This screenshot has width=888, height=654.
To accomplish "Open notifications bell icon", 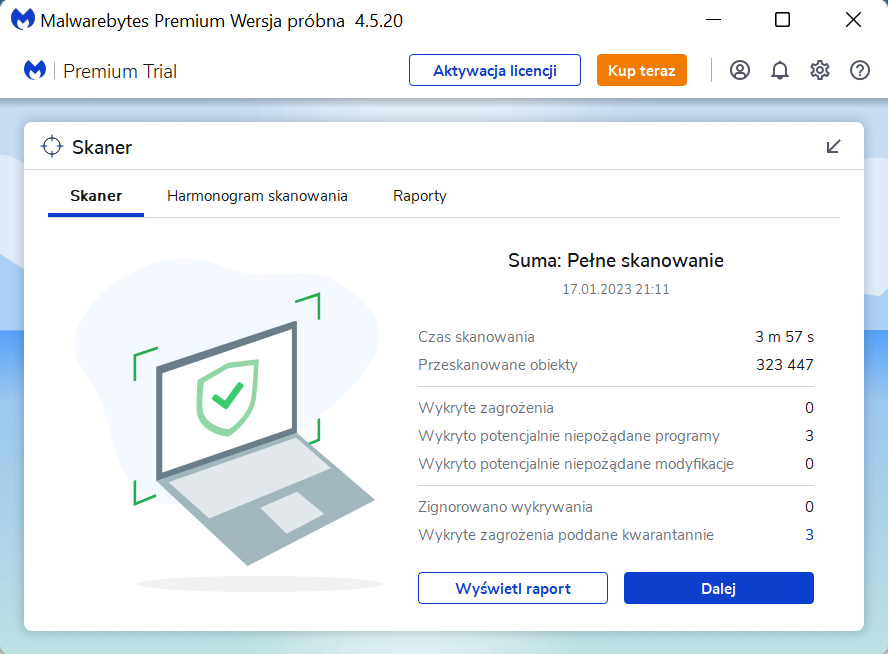I will [x=780, y=70].
